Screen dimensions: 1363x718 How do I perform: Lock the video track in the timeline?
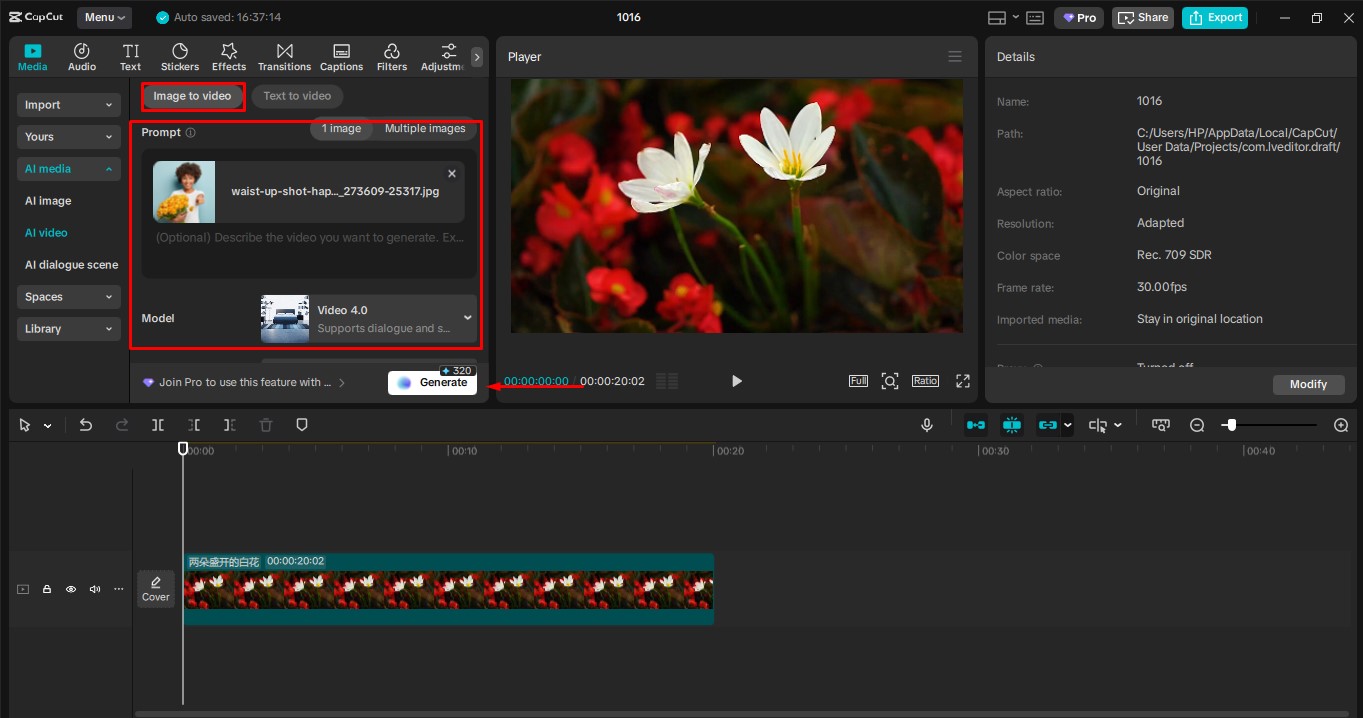pyautogui.click(x=46, y=589)
